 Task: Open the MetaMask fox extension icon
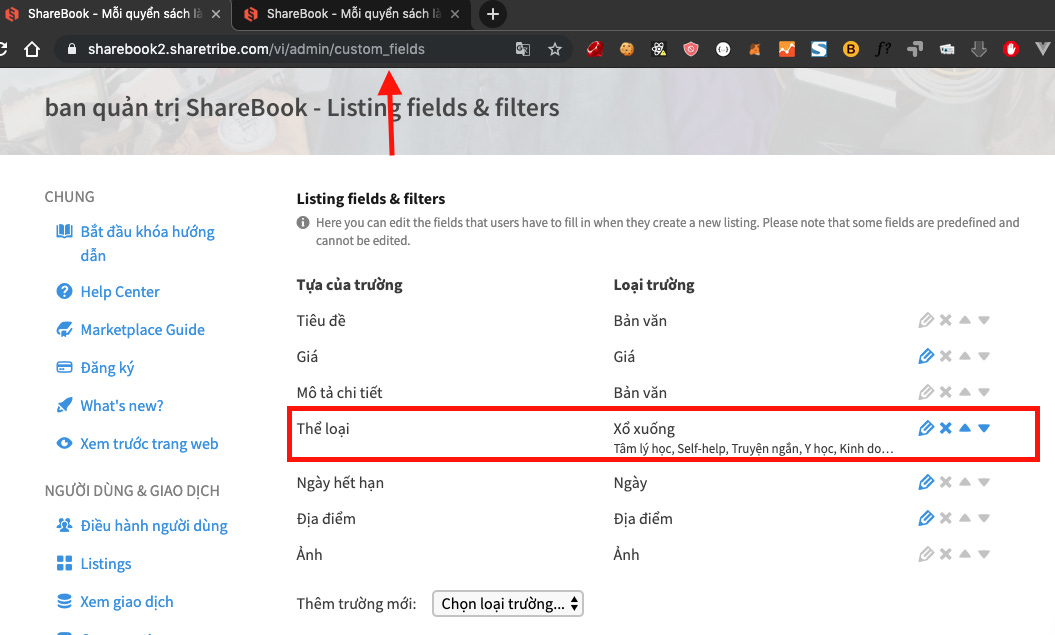(754, 47)
